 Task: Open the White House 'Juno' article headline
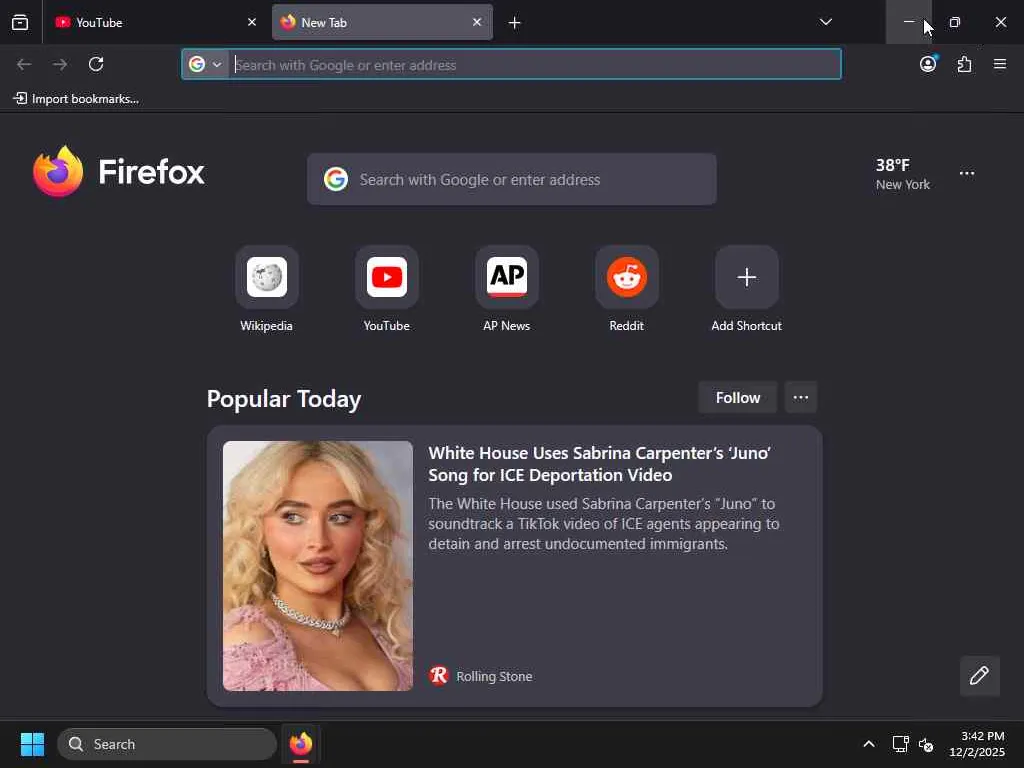(600, 464)
